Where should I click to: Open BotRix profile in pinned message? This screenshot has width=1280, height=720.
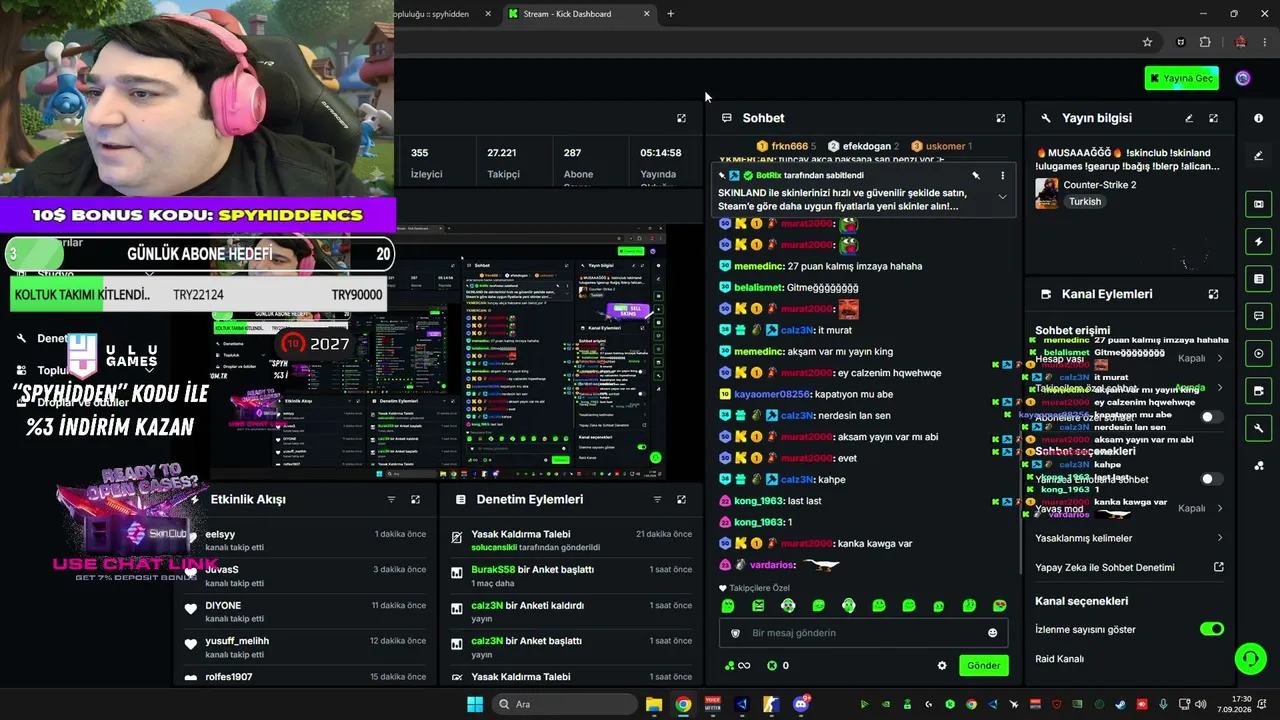point(767,175)
